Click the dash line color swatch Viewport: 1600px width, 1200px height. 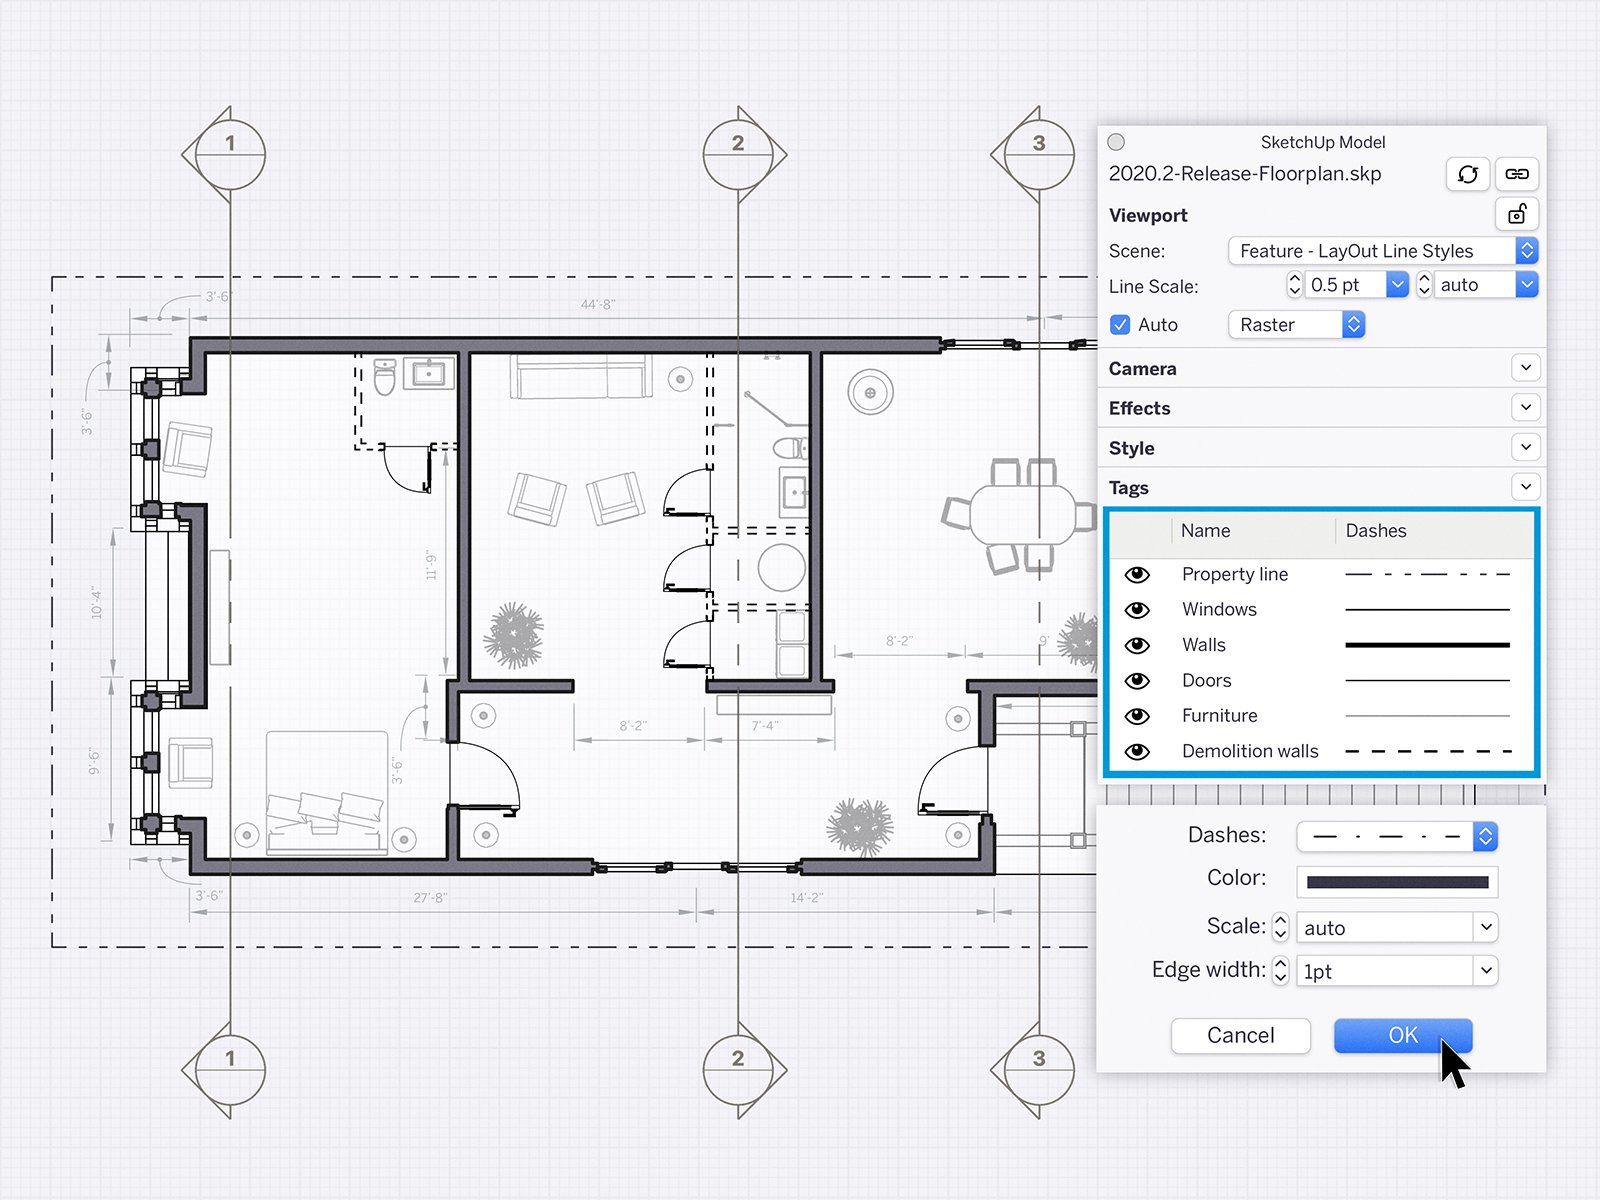coord(1396,882)
